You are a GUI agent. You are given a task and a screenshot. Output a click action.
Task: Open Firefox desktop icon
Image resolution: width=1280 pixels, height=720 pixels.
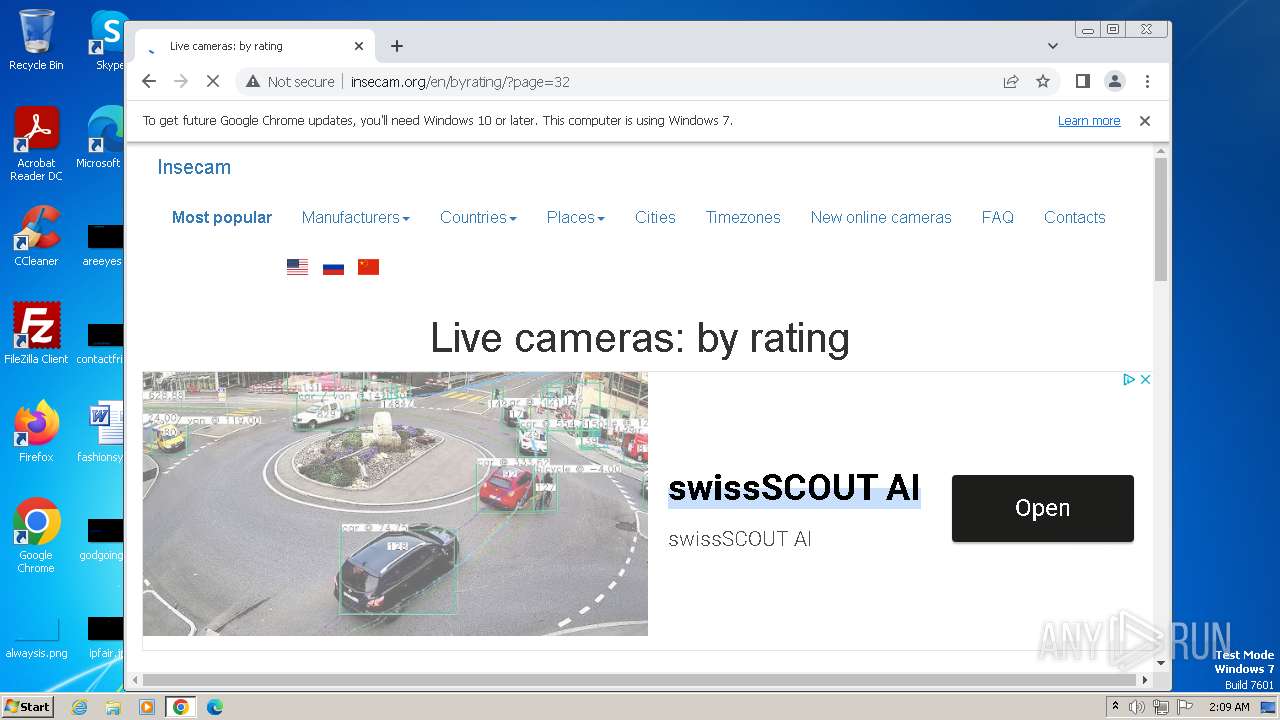[x=36, y=431]
